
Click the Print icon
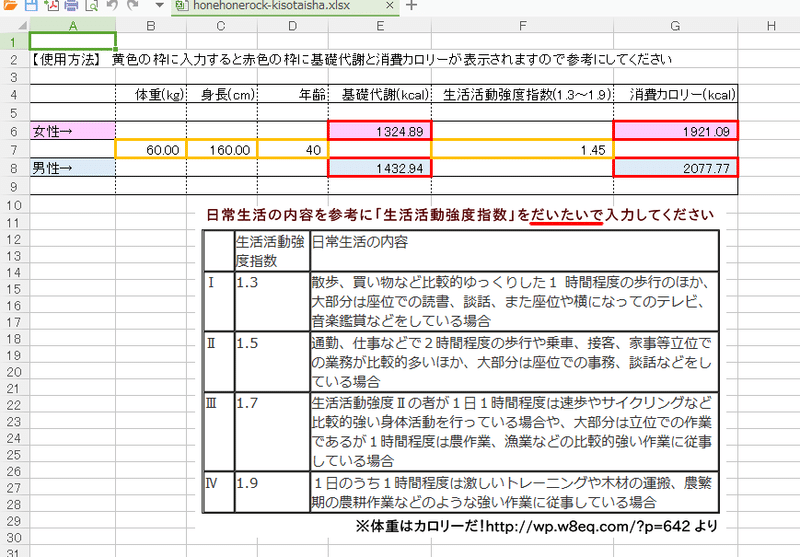click(x=71, y=6)
